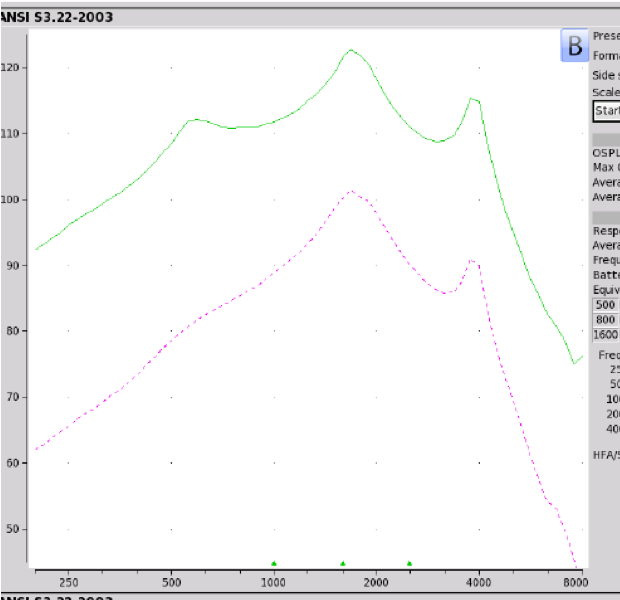Click the blue B button on the graph
Screen dimensions: 620x600
click(575, 45)
